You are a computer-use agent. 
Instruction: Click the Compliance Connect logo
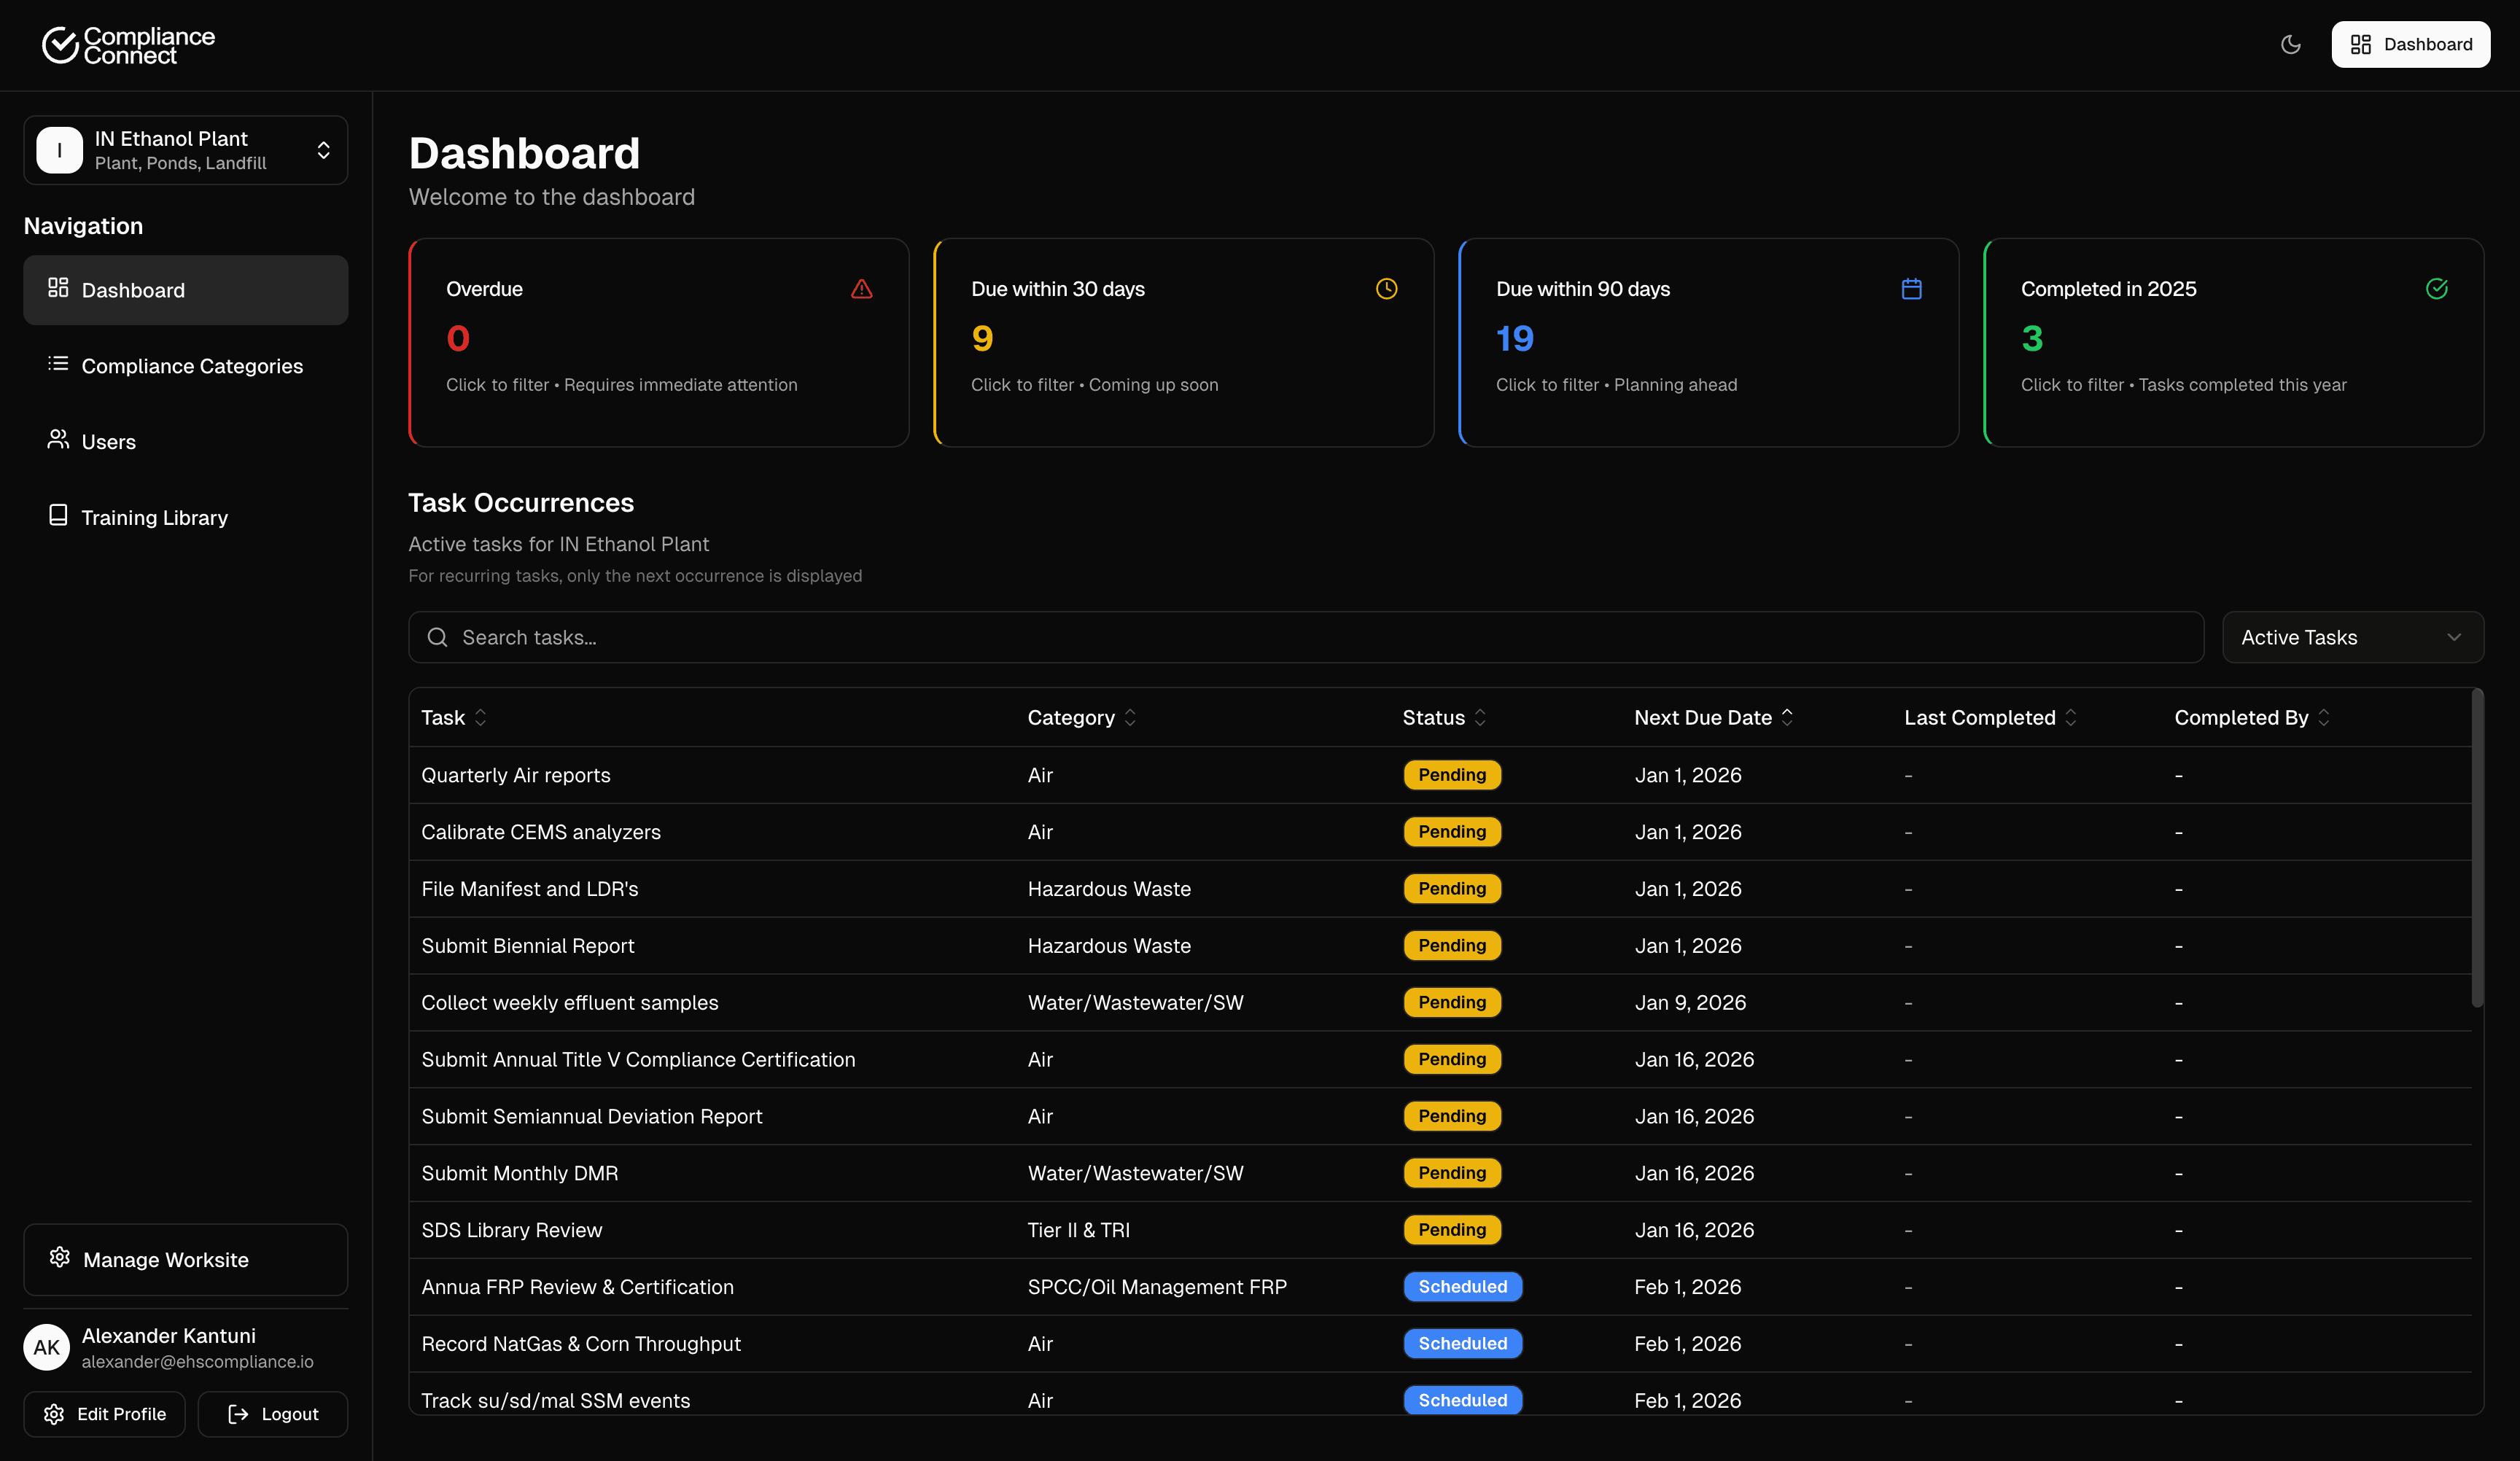coord(128,45)
